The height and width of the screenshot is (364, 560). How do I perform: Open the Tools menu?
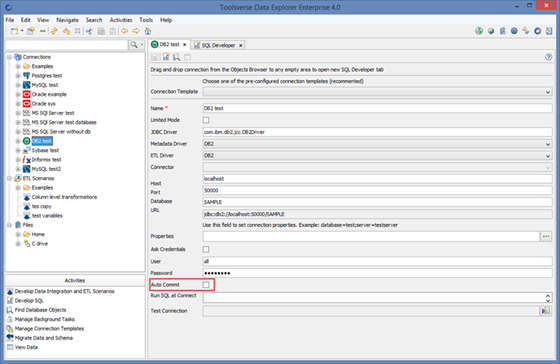coord(146,20)
